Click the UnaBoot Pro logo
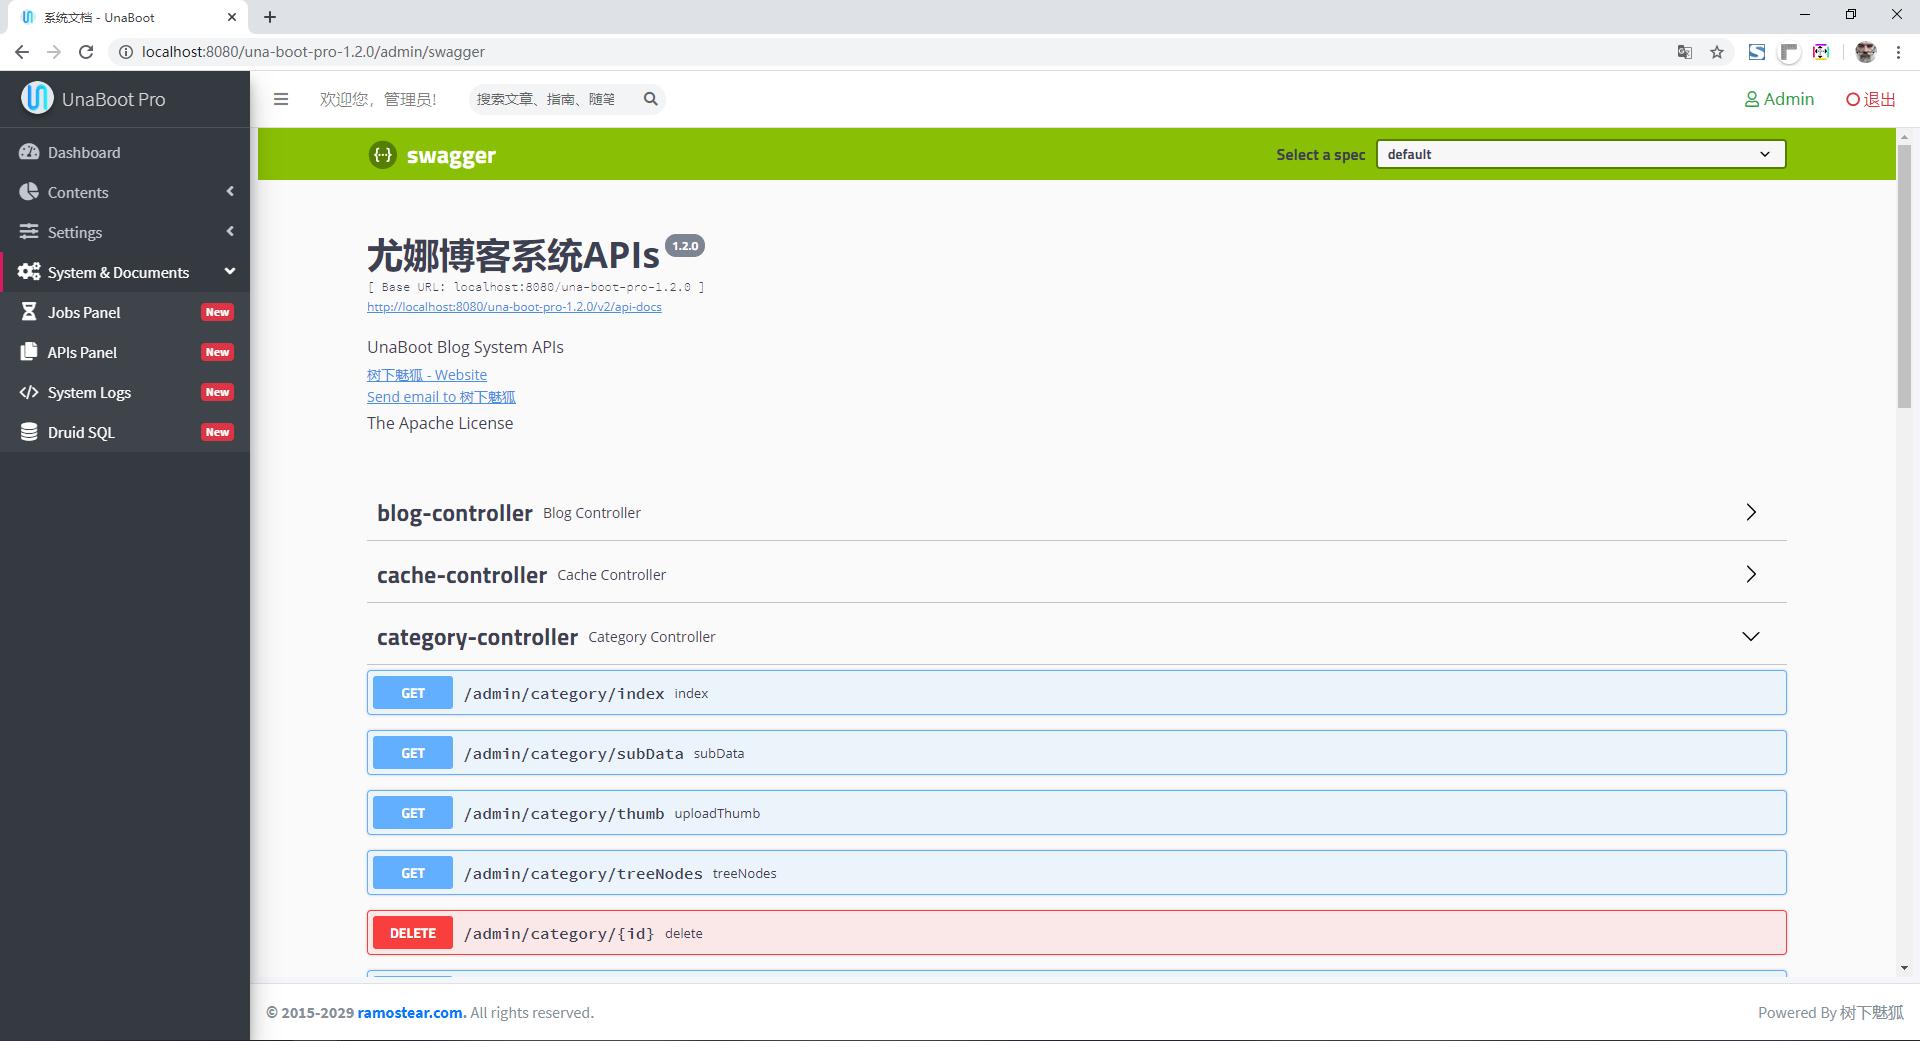The height and width of the screenshot is (1041, 1920). [95, 99]
